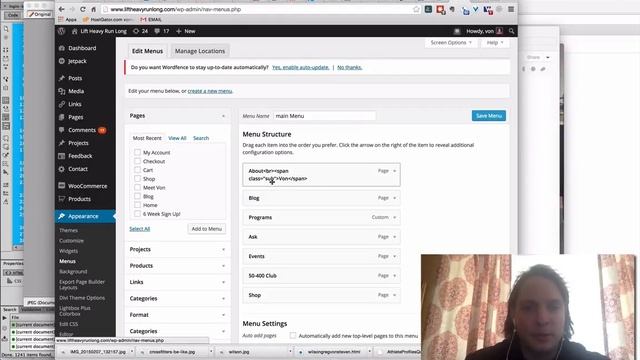Bookmark page with the star icon
Image resolution: width=640 pixels, height=360 pixels.
416,9
